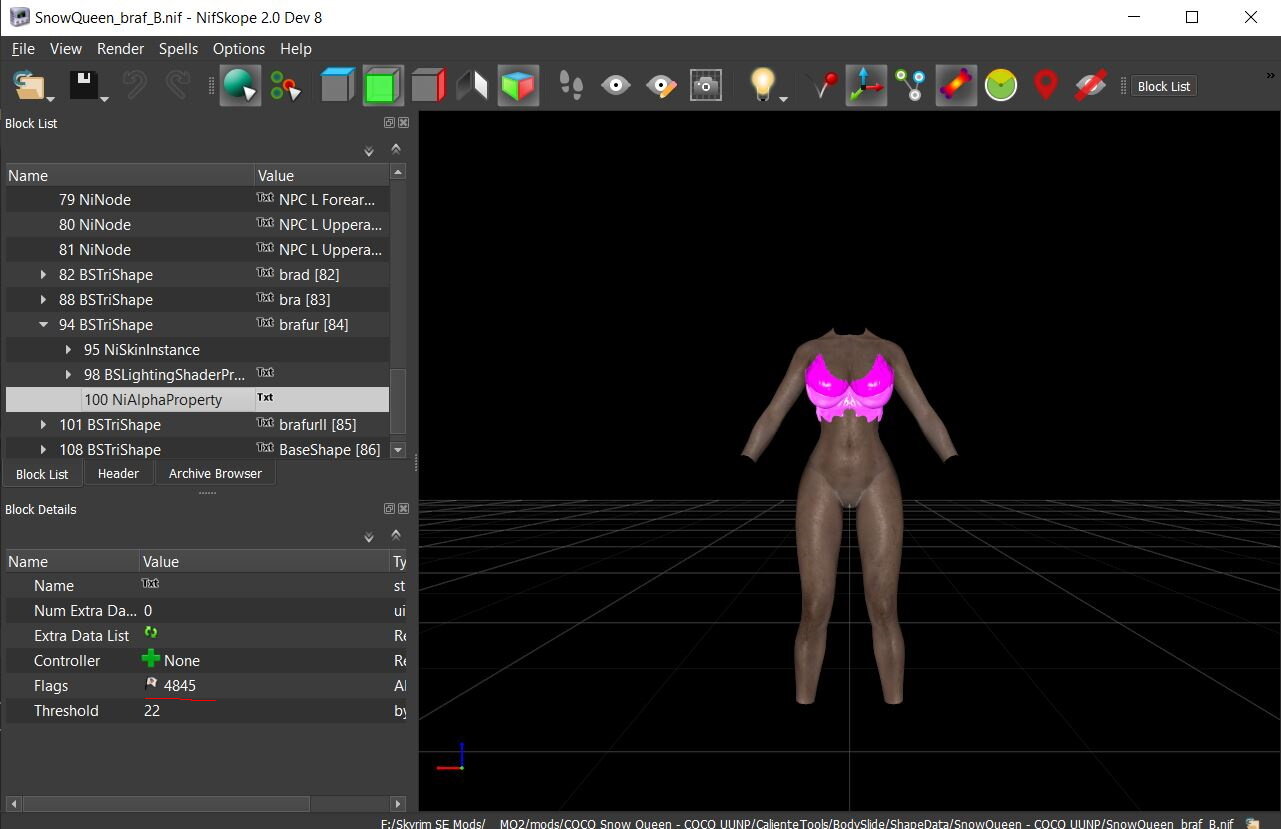Click the Block Details horizontal scrollbar
Screen dimensions: 1281x829
[x=205, y=803]
